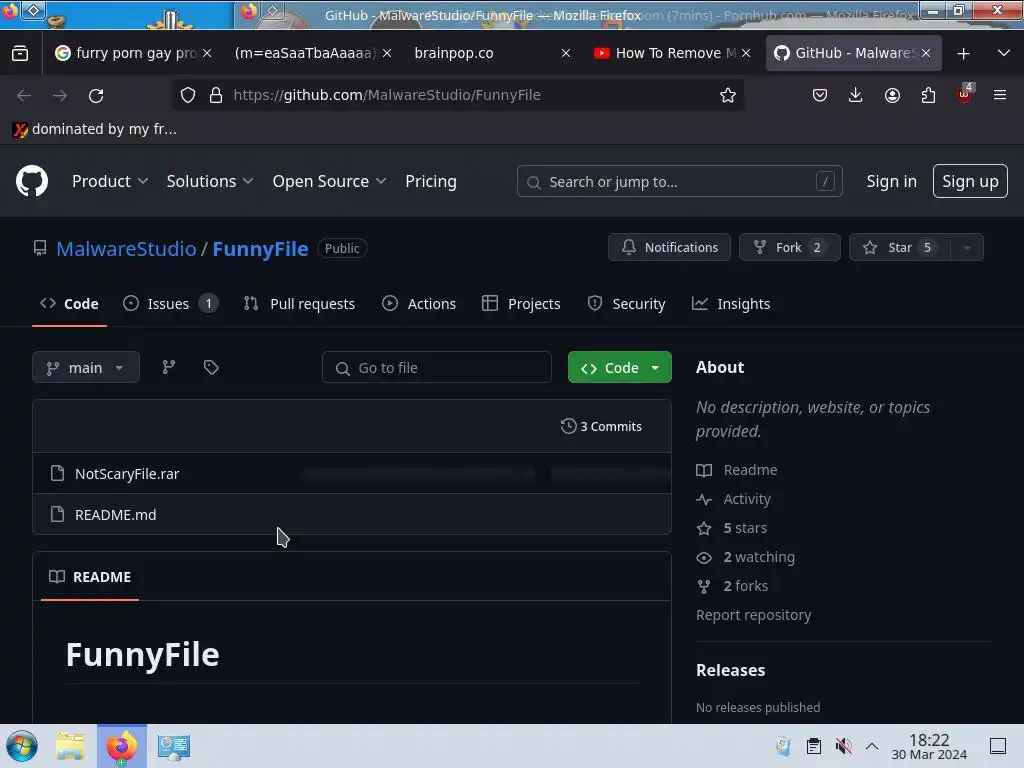The image size is (1024, 768).
Task: List all tabs with the chevron
Action: [1004, 53]
